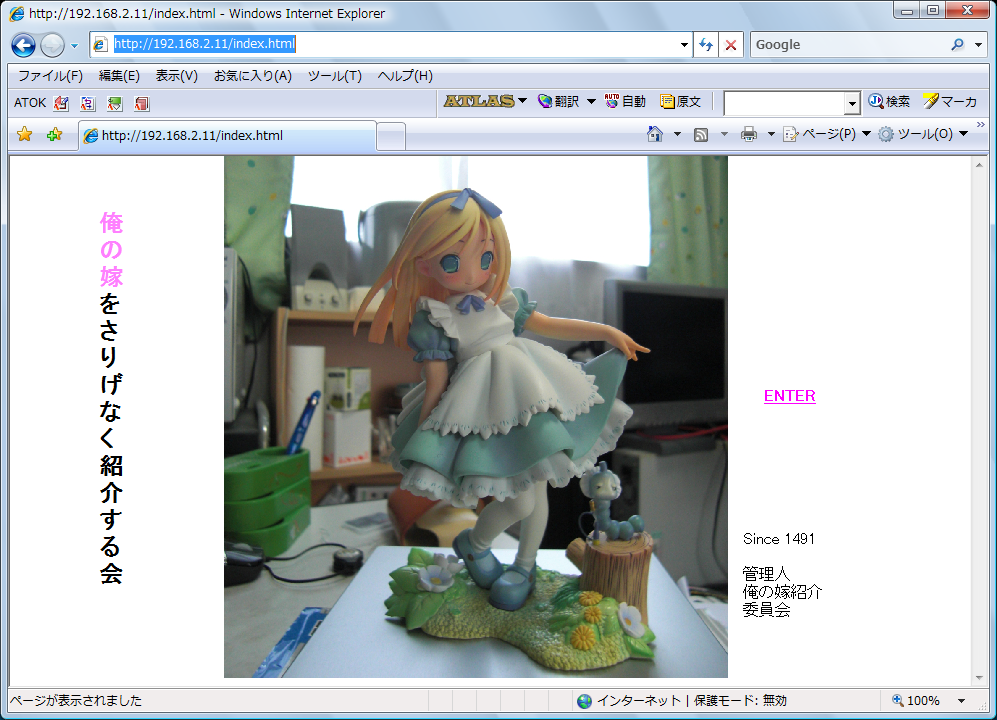Viewport: 997px width, 720px height.
Task: Click the Alice figurine photo
Action: [476, 417]
